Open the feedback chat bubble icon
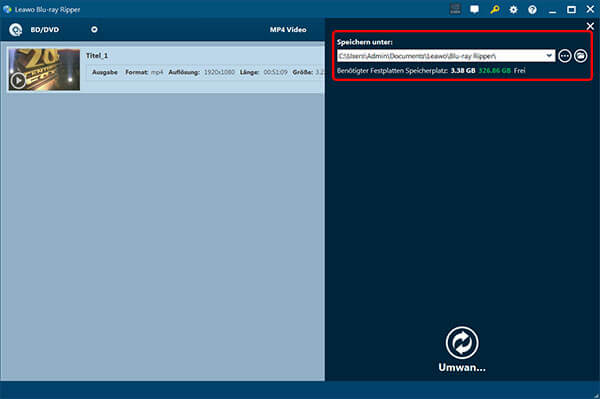Viewport: 600px width, 399px height. 474,9
